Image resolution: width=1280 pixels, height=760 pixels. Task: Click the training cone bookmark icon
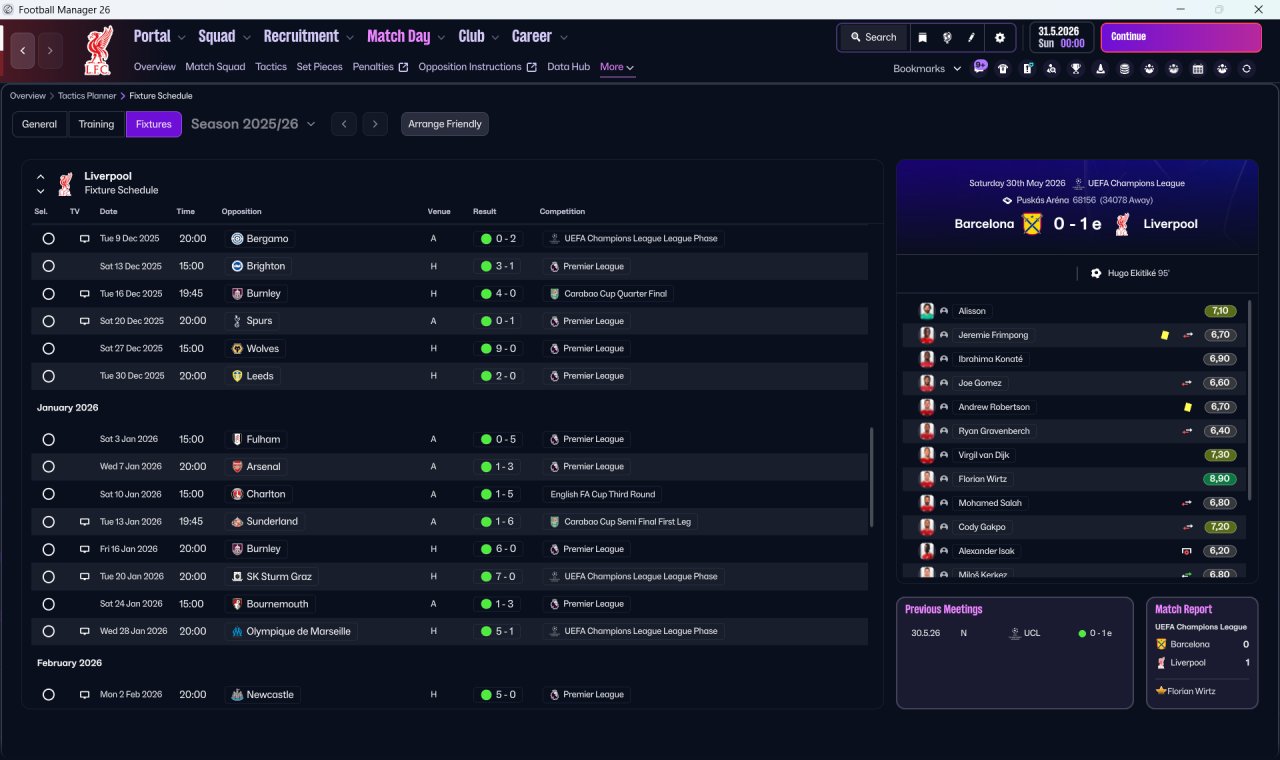pos(1101,69)
